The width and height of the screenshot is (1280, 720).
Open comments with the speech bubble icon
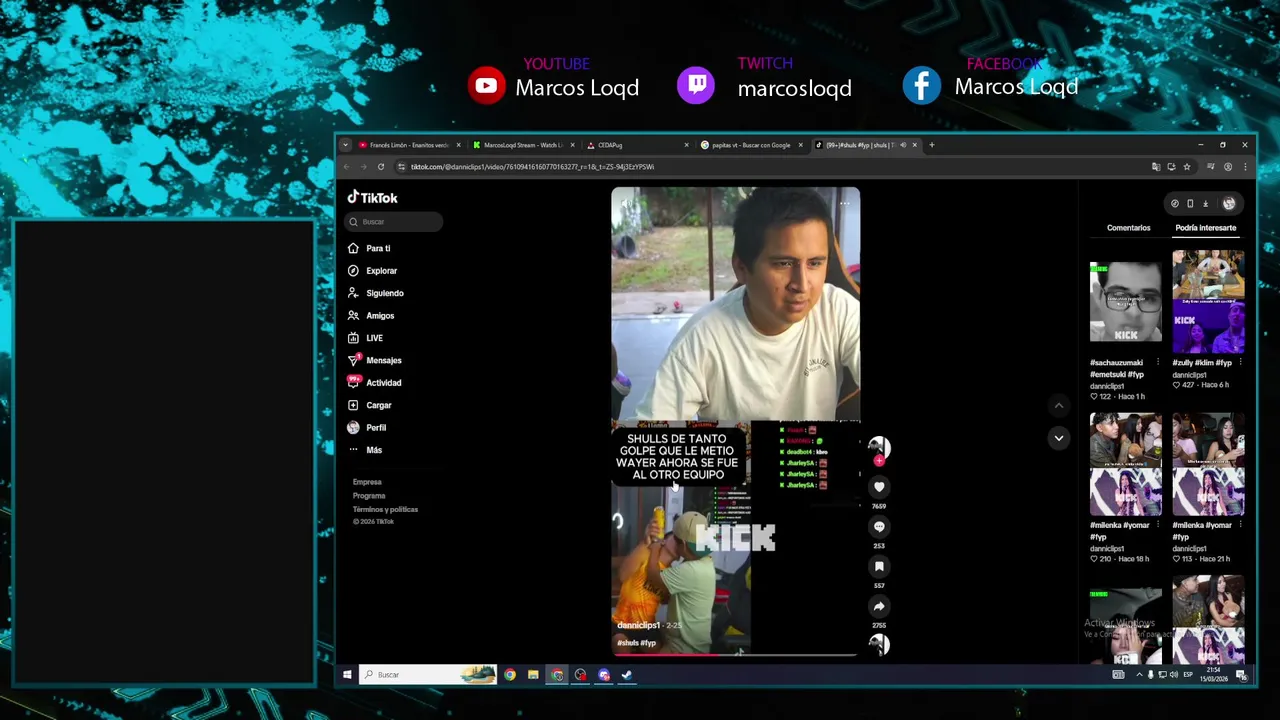[879, 527]
